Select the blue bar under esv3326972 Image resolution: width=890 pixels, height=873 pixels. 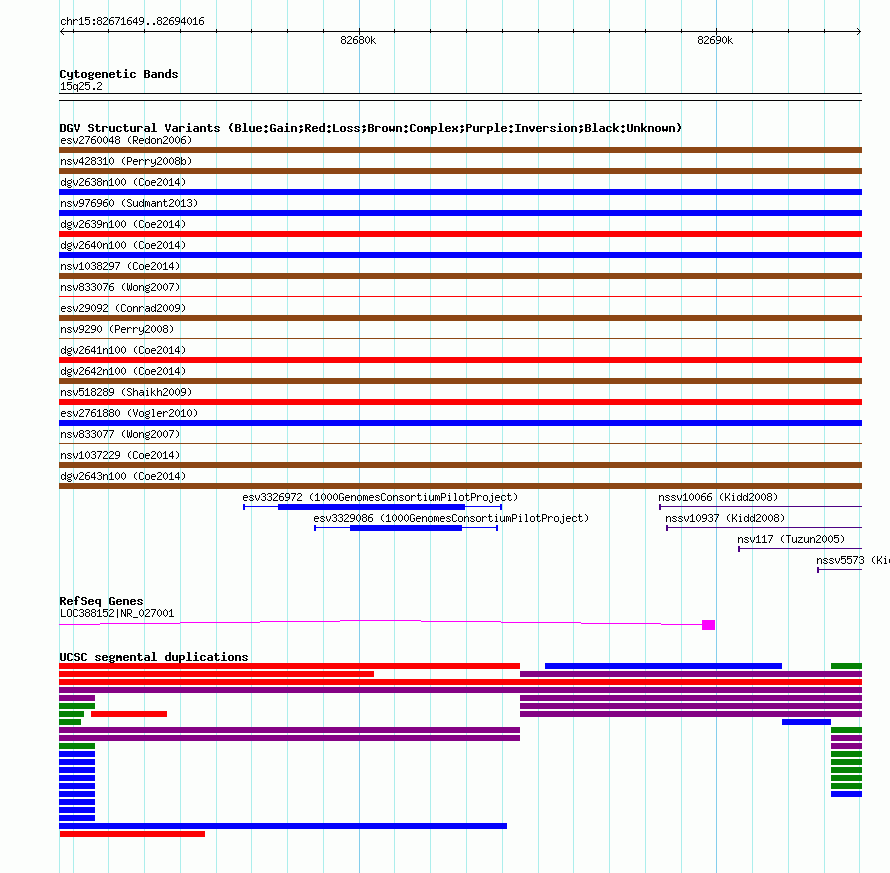click(x=371, y=507)
